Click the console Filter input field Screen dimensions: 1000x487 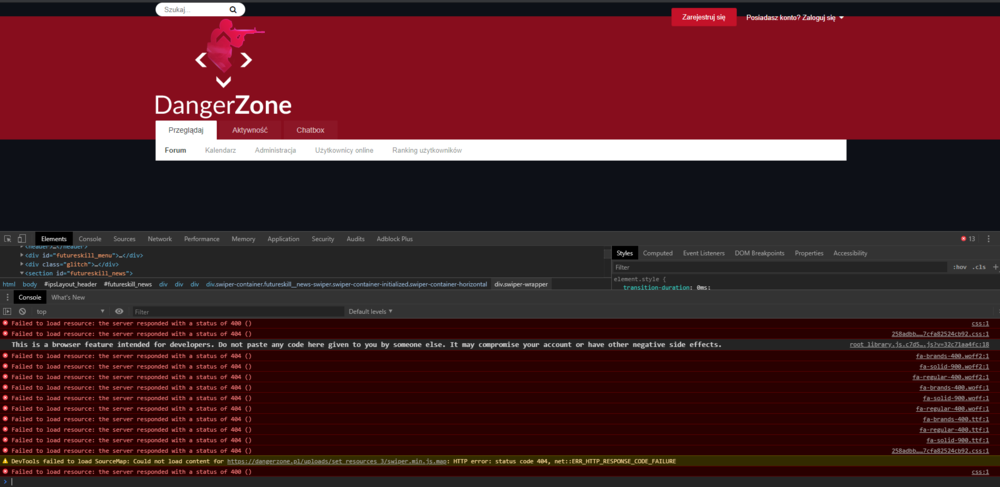point(230,312)
